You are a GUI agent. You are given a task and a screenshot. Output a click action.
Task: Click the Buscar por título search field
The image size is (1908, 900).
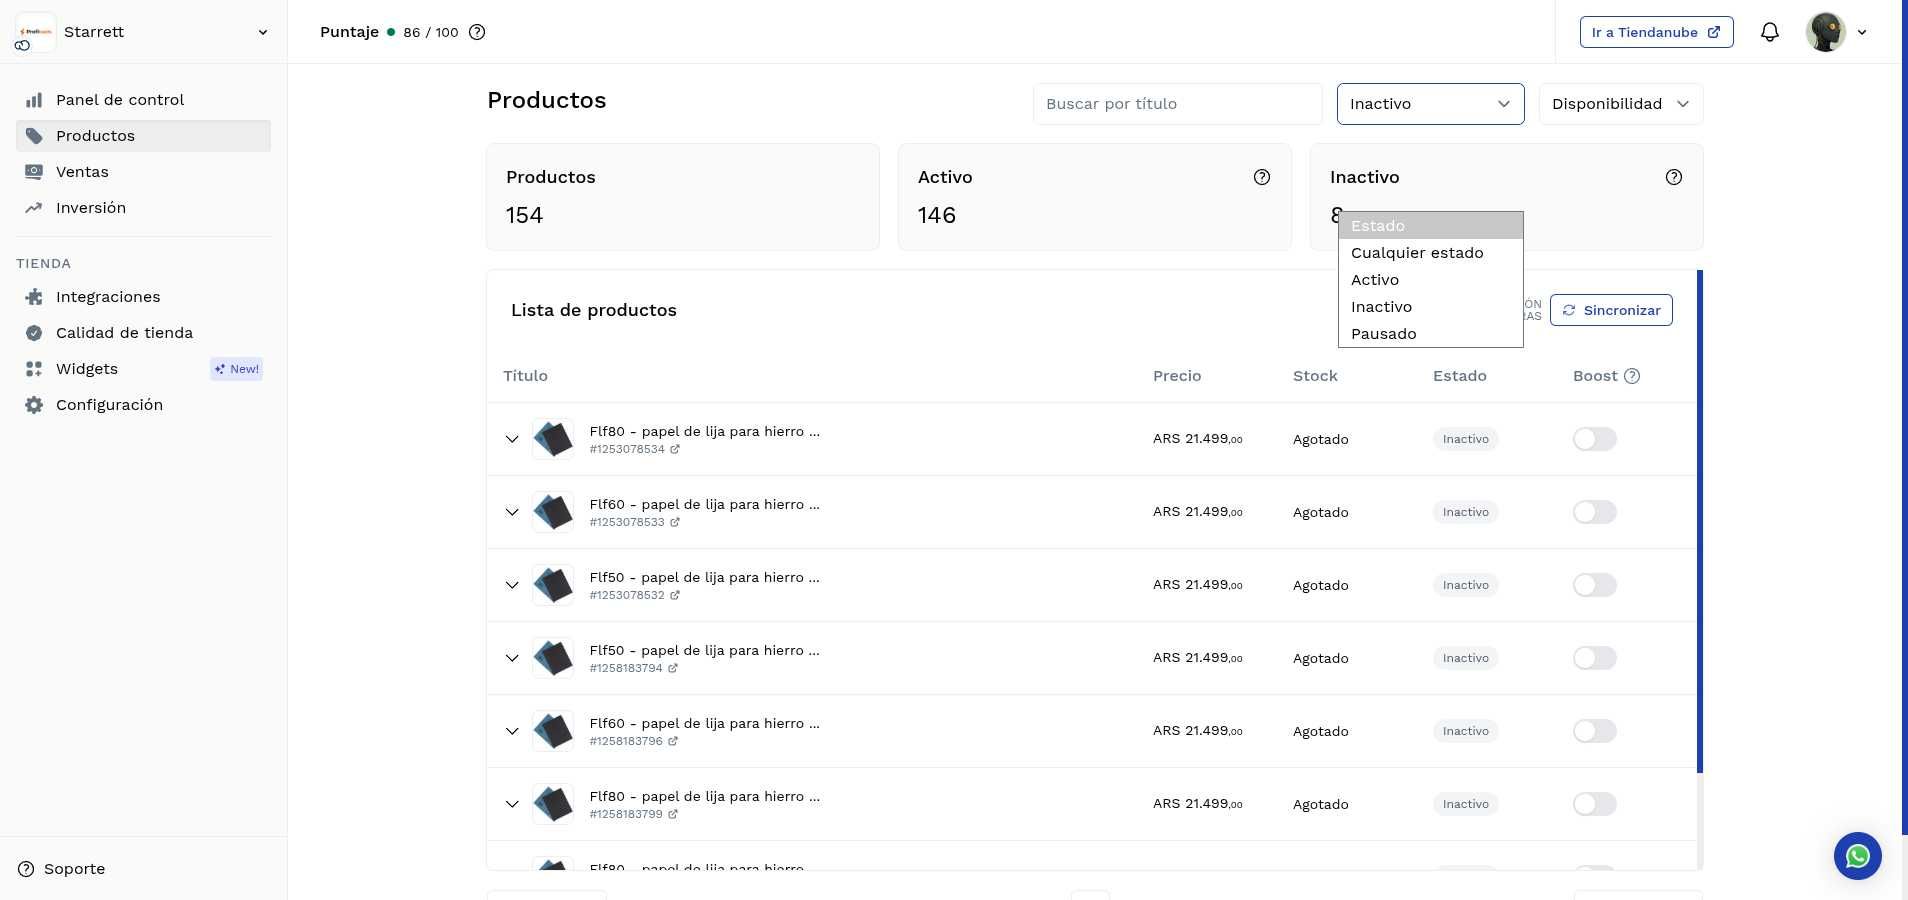coord(1177,104)
